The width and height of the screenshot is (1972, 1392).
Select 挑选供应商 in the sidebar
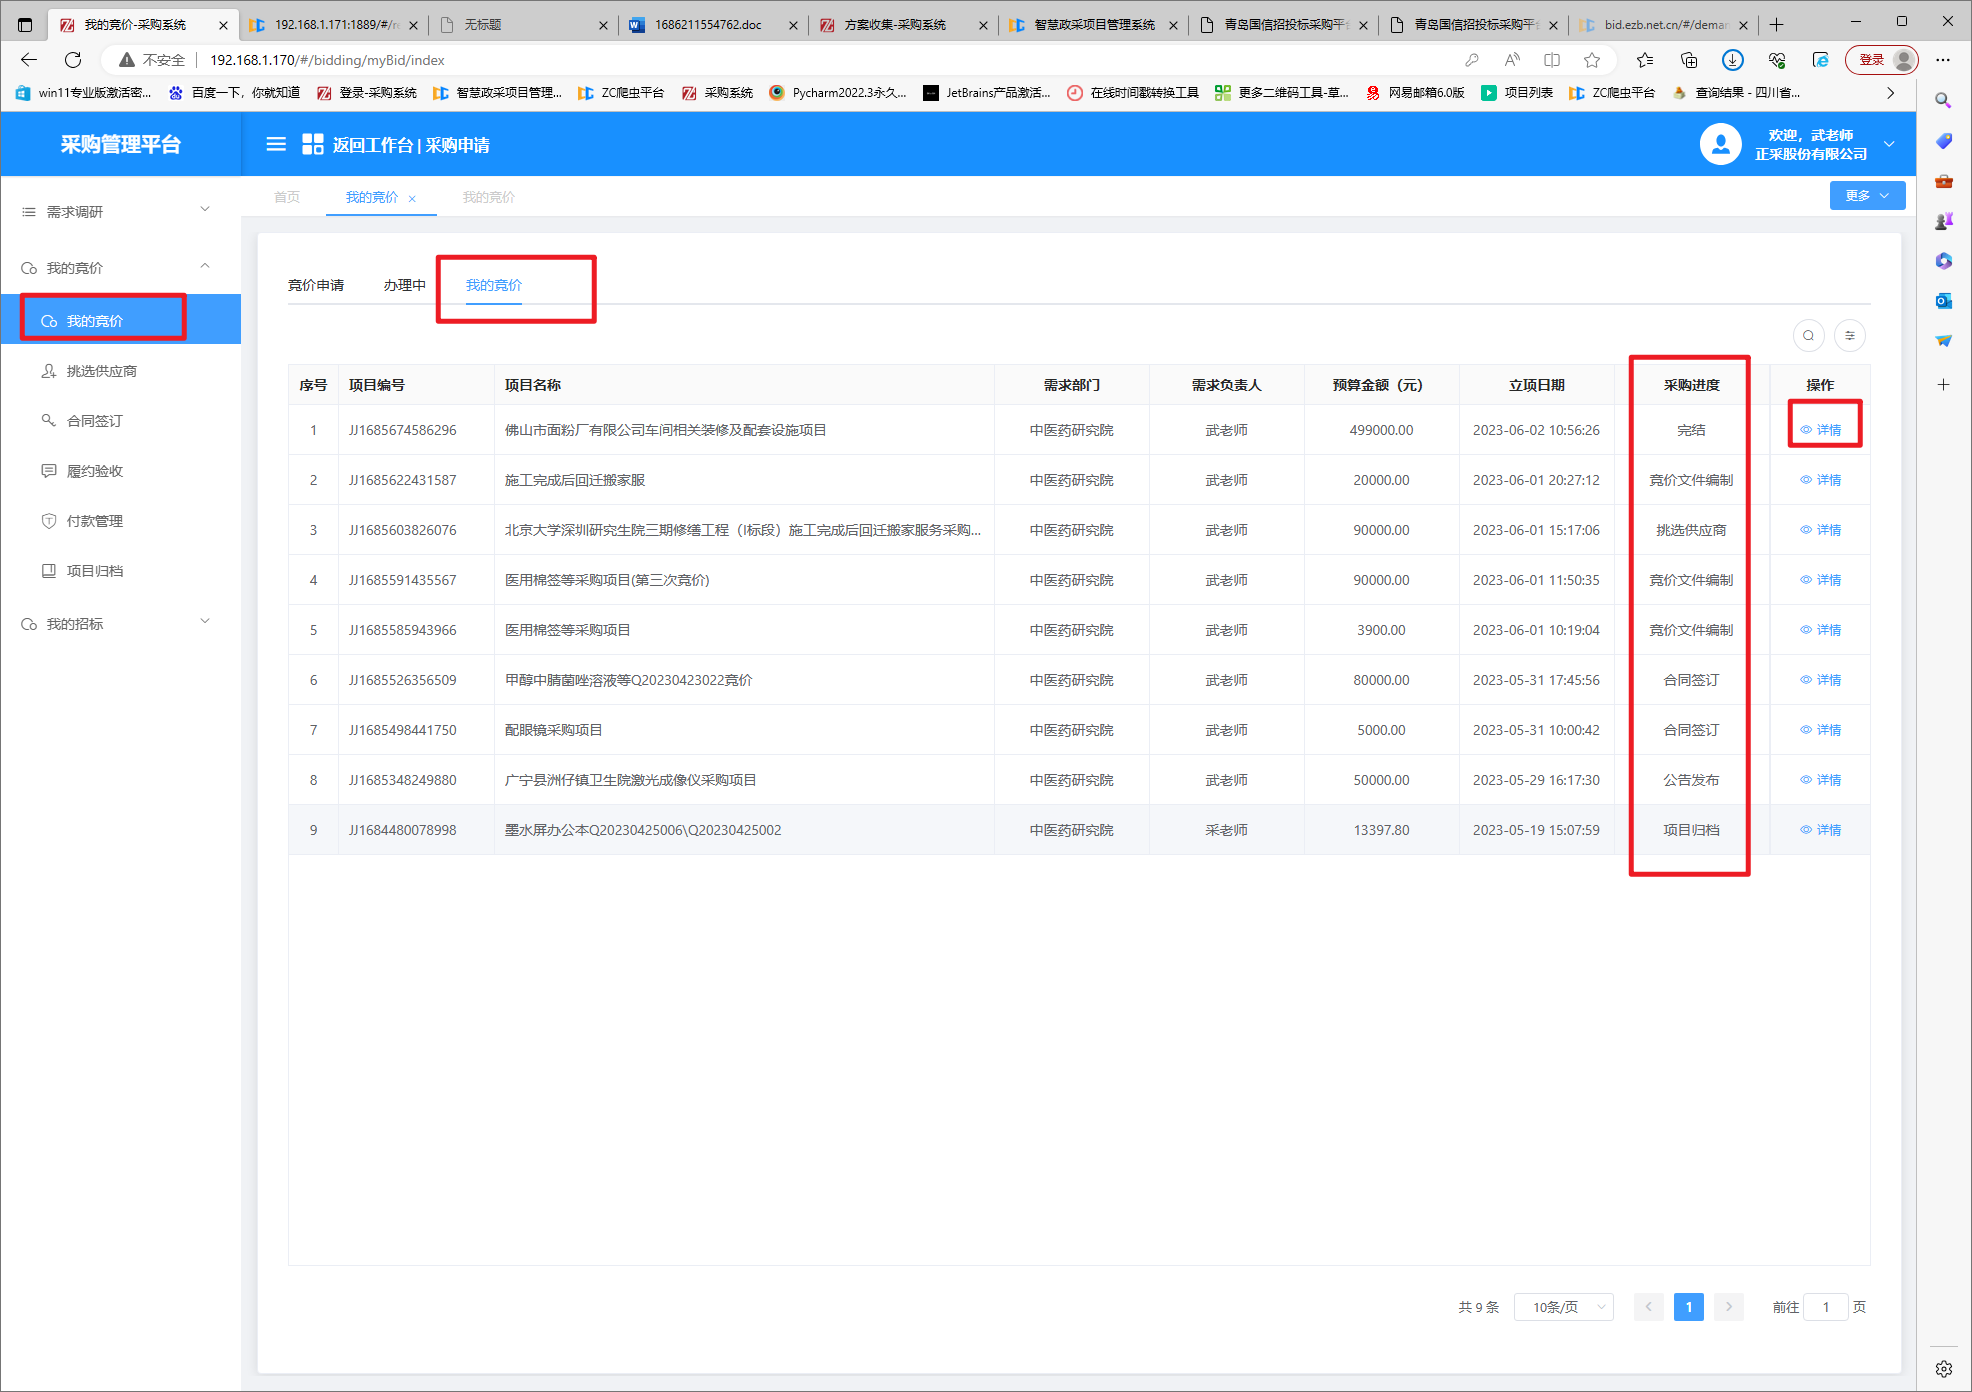click(101, 371)
